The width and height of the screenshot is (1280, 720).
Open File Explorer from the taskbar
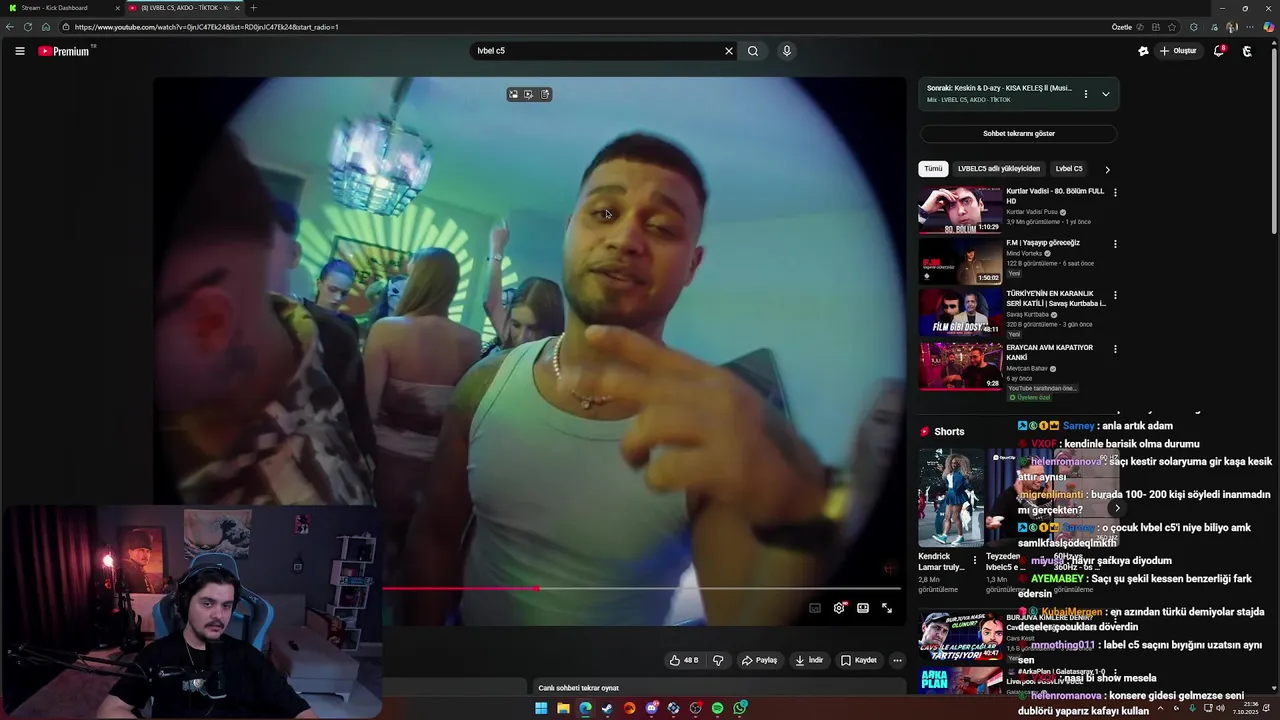coord(563,708)
